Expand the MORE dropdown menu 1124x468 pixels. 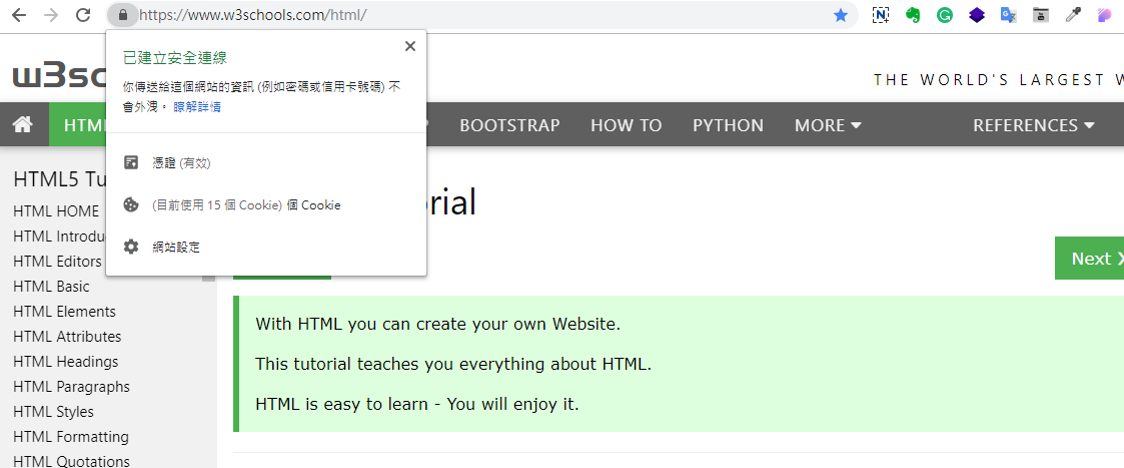pos(828,125)
